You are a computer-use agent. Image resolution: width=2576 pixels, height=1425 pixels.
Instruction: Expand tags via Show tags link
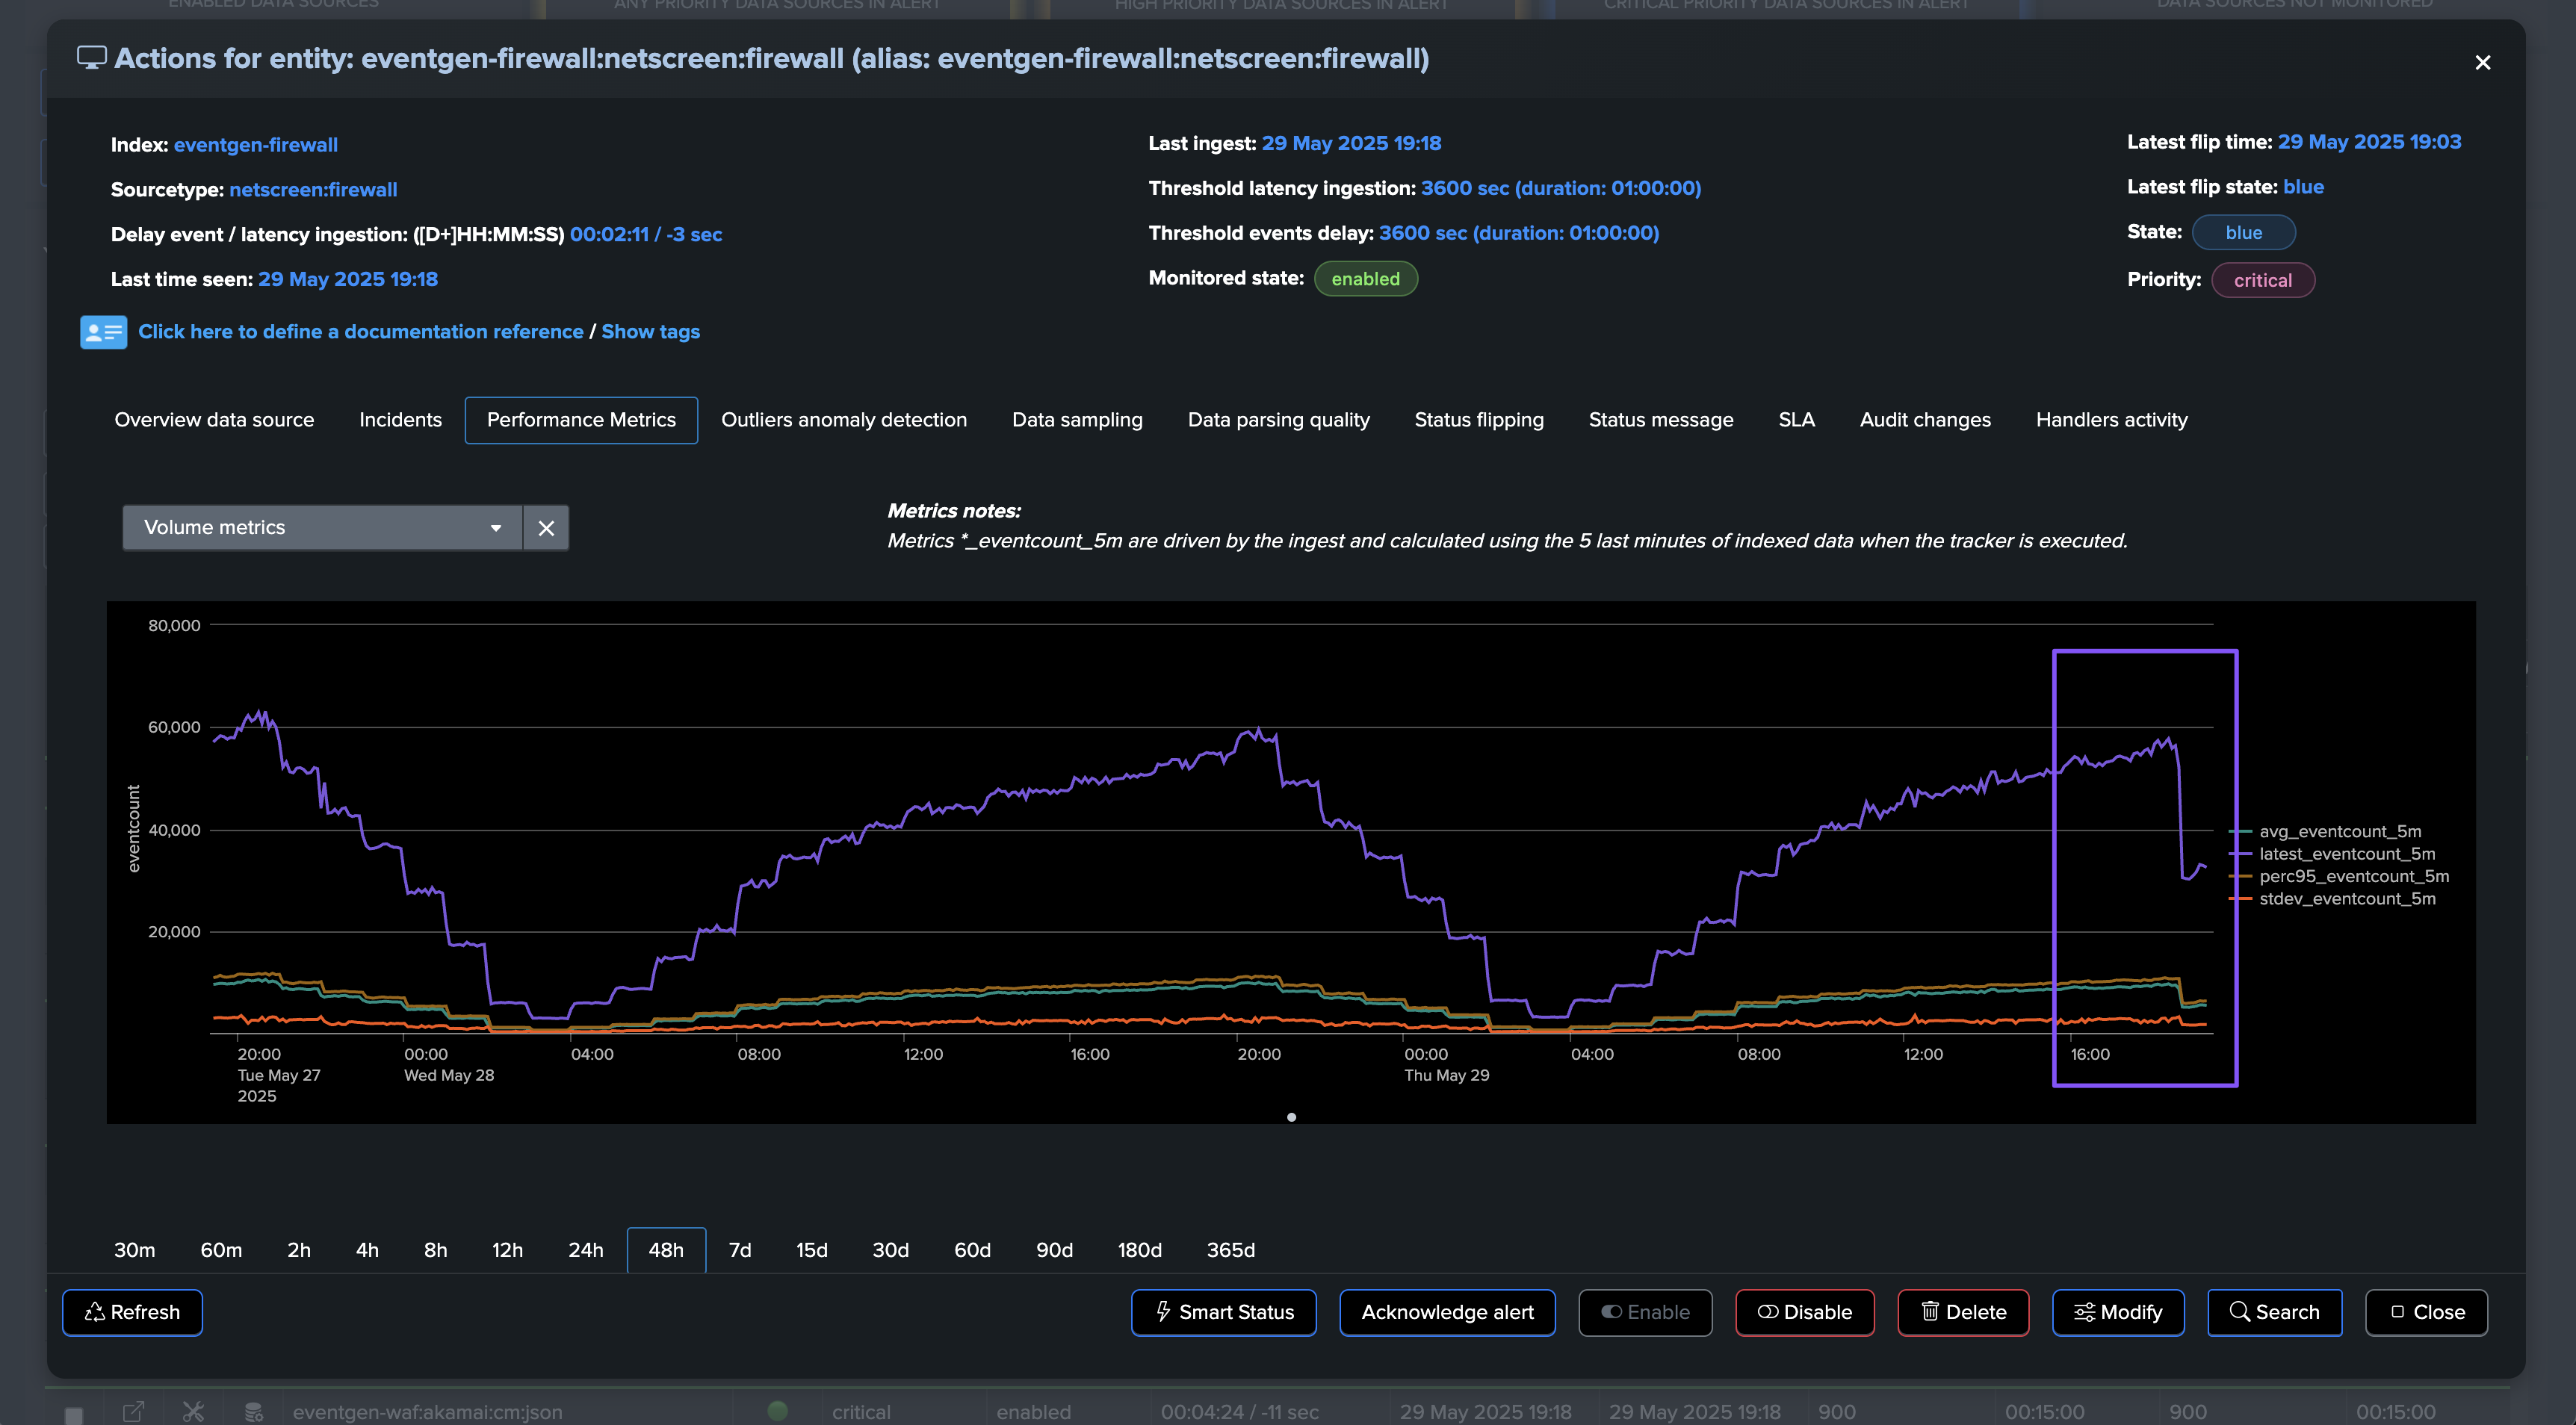pyautogui.click(x=650, y=332)
